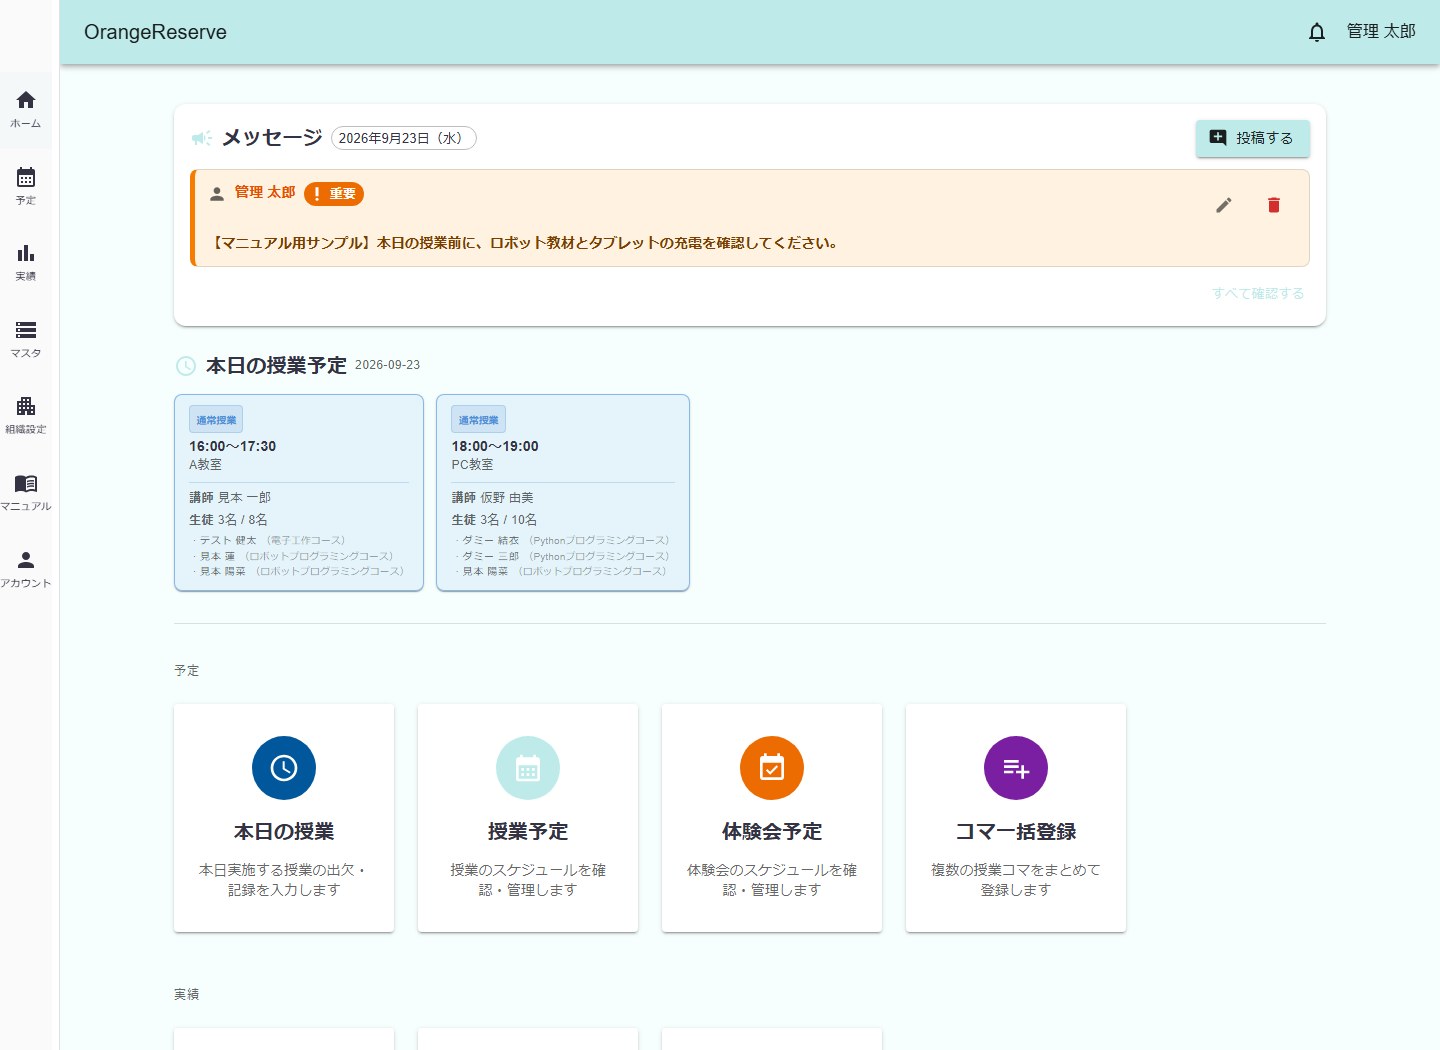Open 組織設定 in the sidebar
This screenshot has height=1050, width=1440.
(x=26, y=415)
